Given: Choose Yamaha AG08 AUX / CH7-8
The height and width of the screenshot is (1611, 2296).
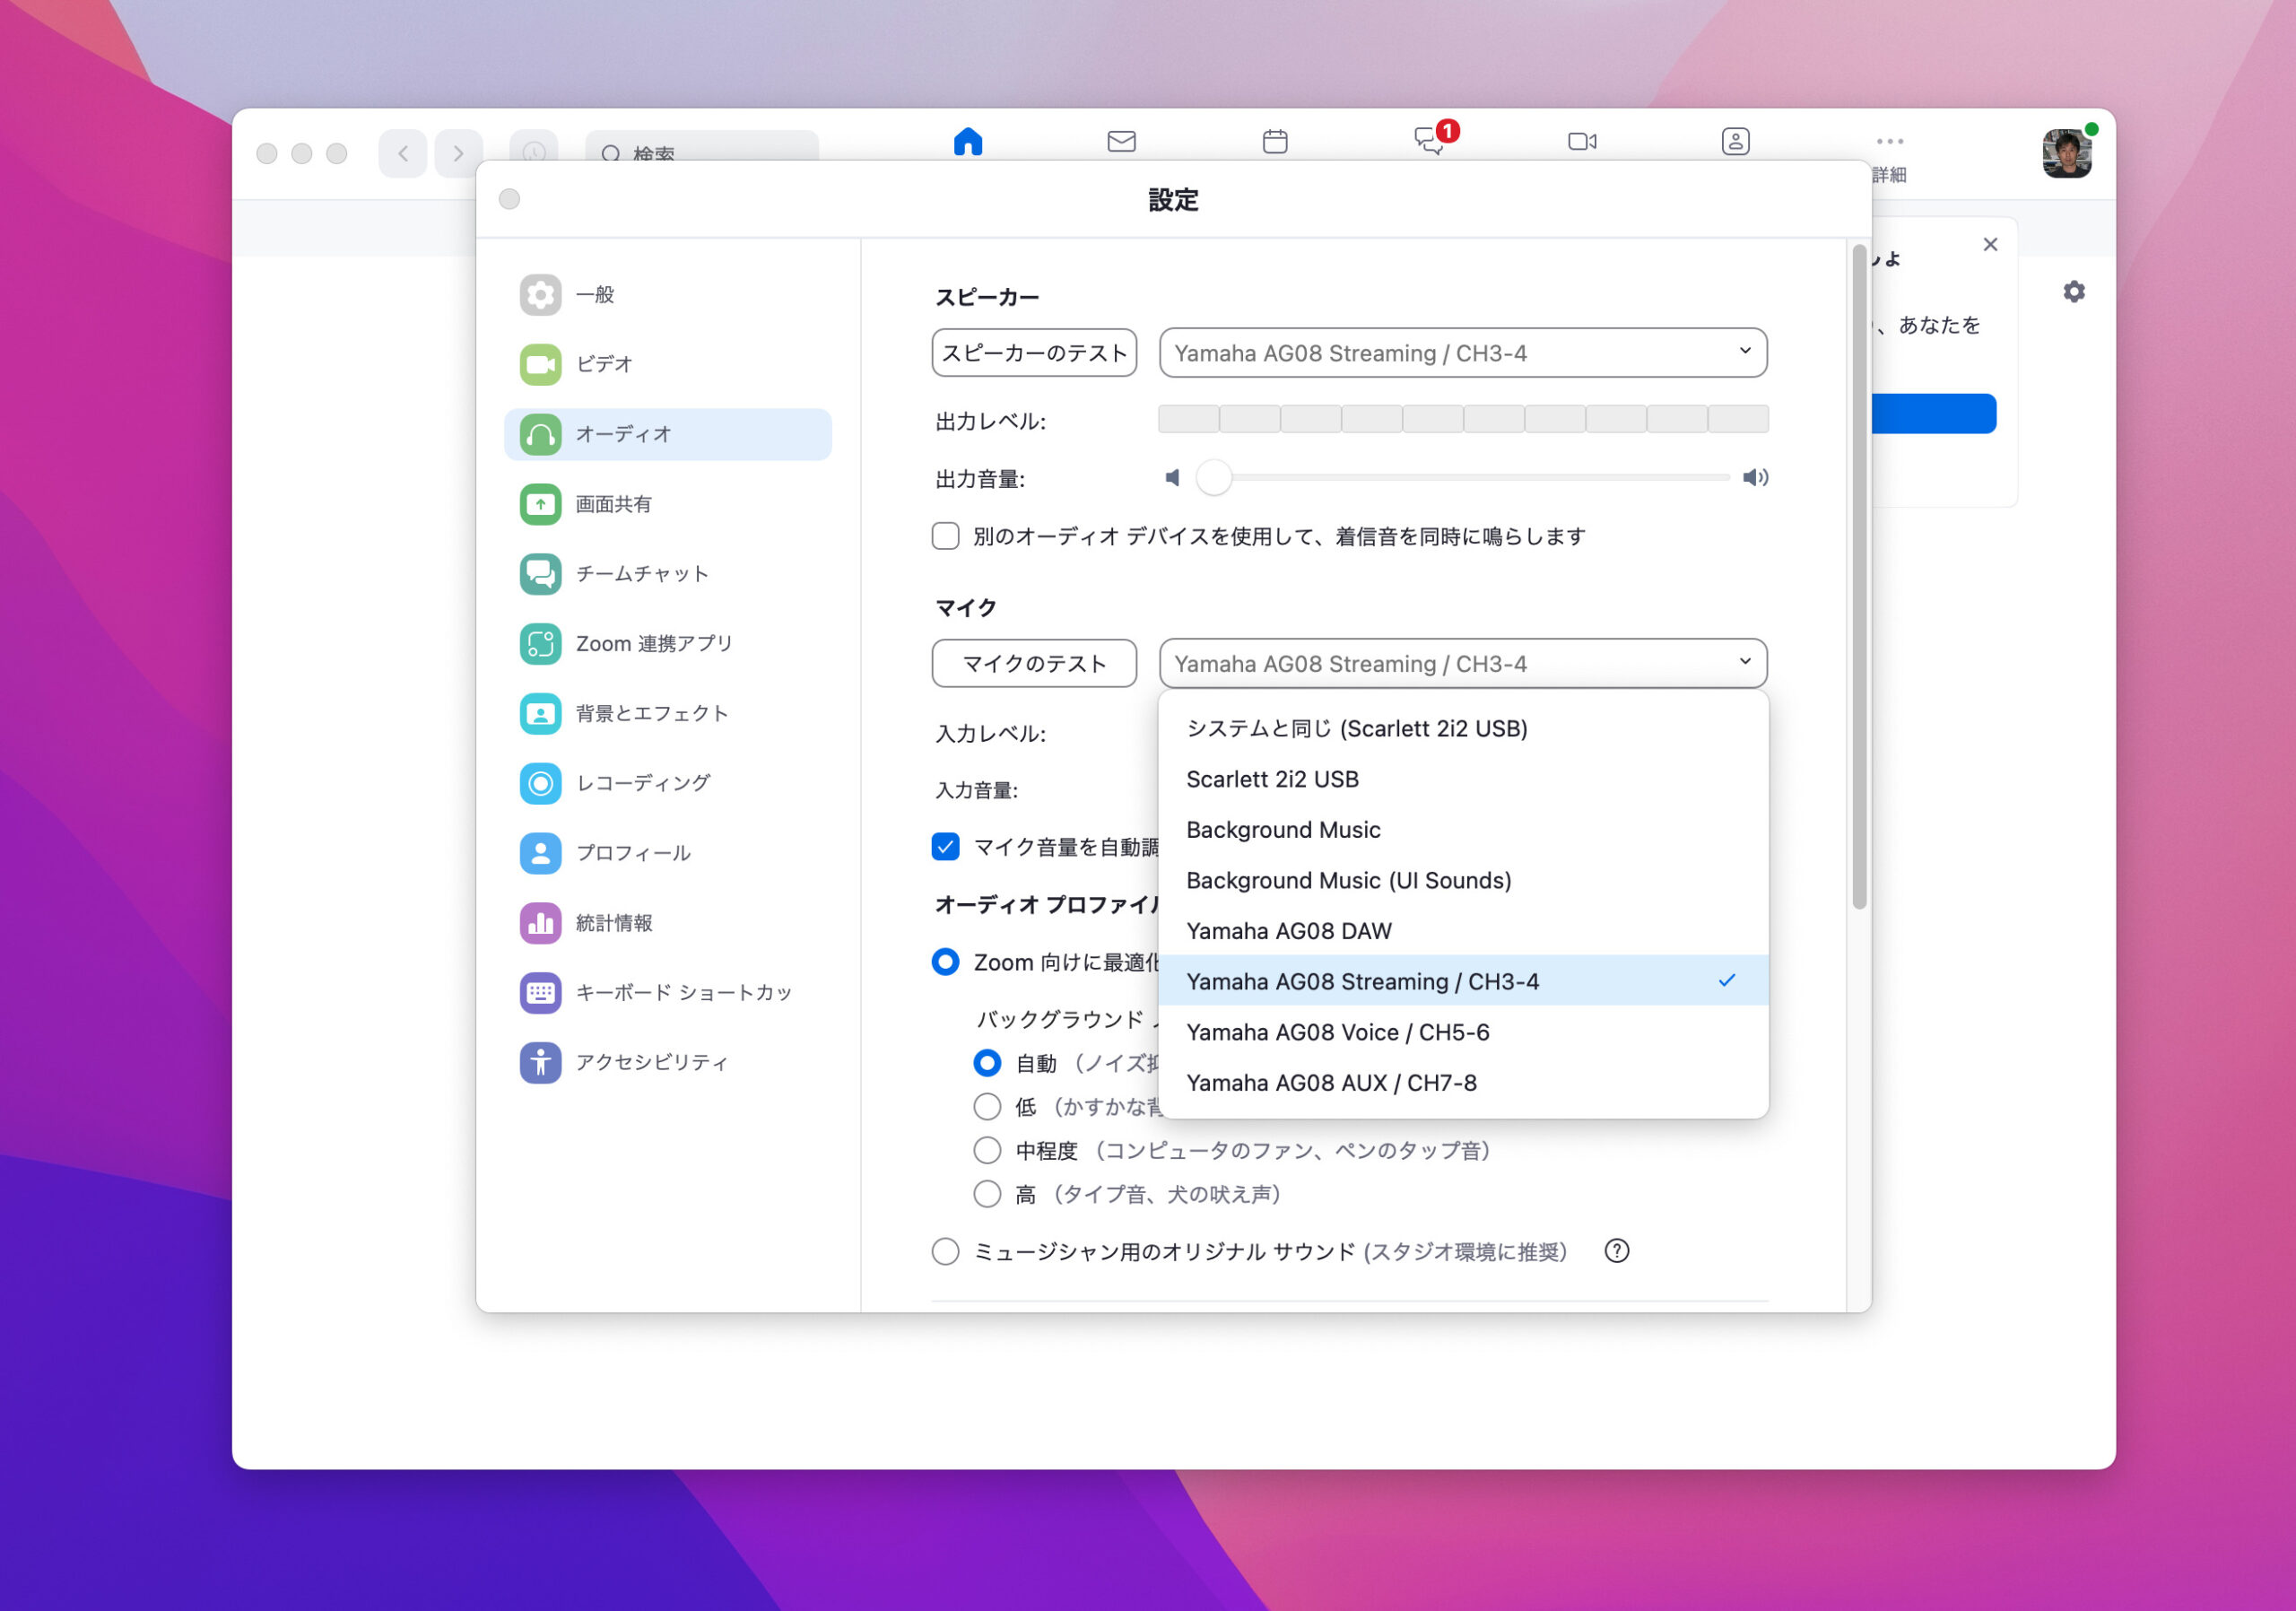Looking at the screenshot, I should 1463,1083.
